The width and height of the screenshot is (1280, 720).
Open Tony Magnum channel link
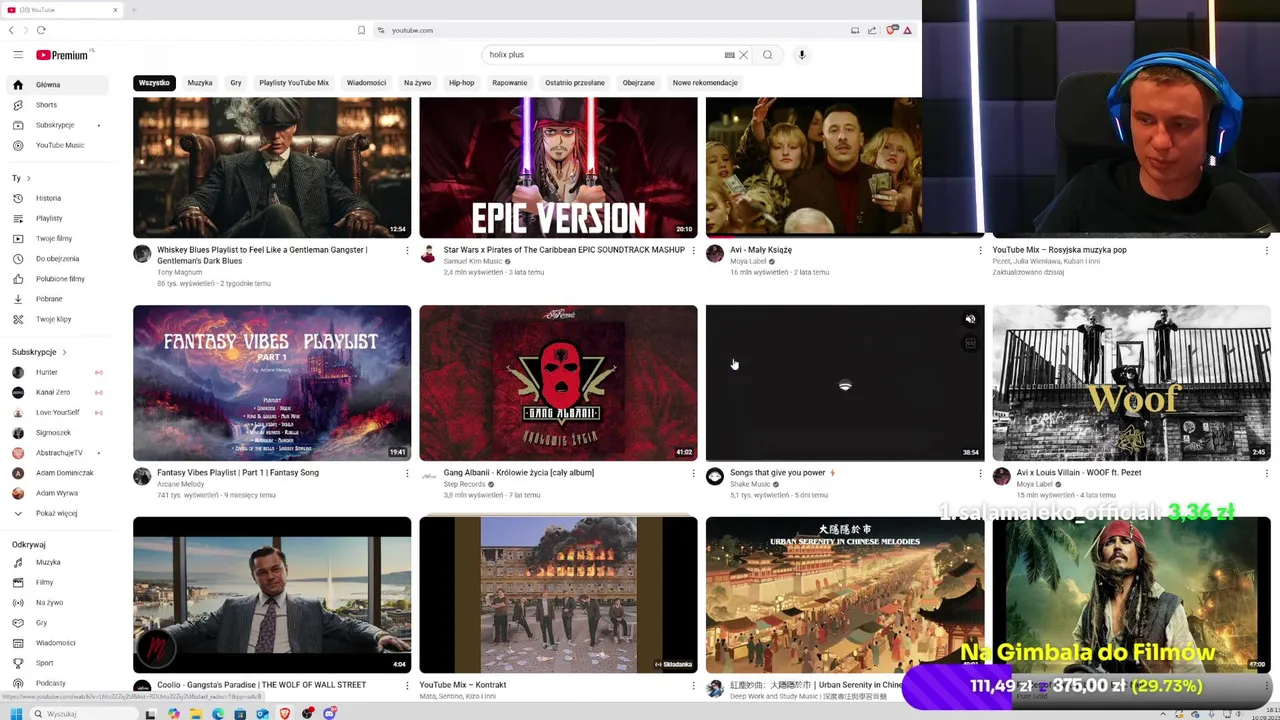(179, 272)
